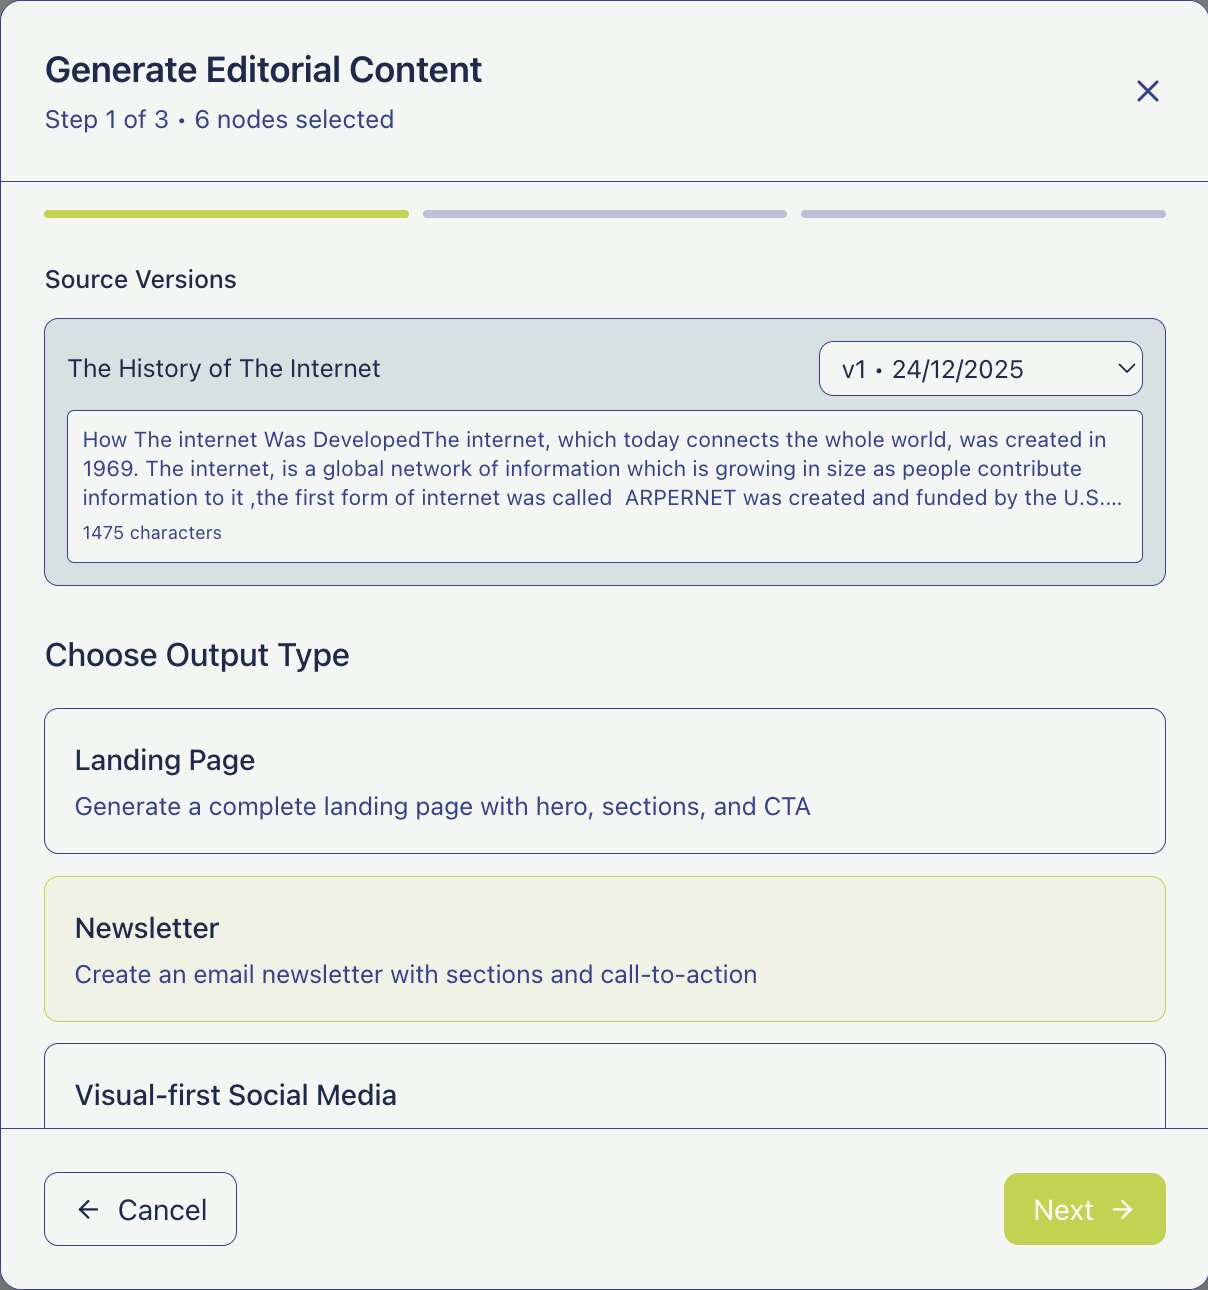Choose Visual-first Social Media output
Viewport: 1208px width, 1290px height.
tap(604, 1090)
